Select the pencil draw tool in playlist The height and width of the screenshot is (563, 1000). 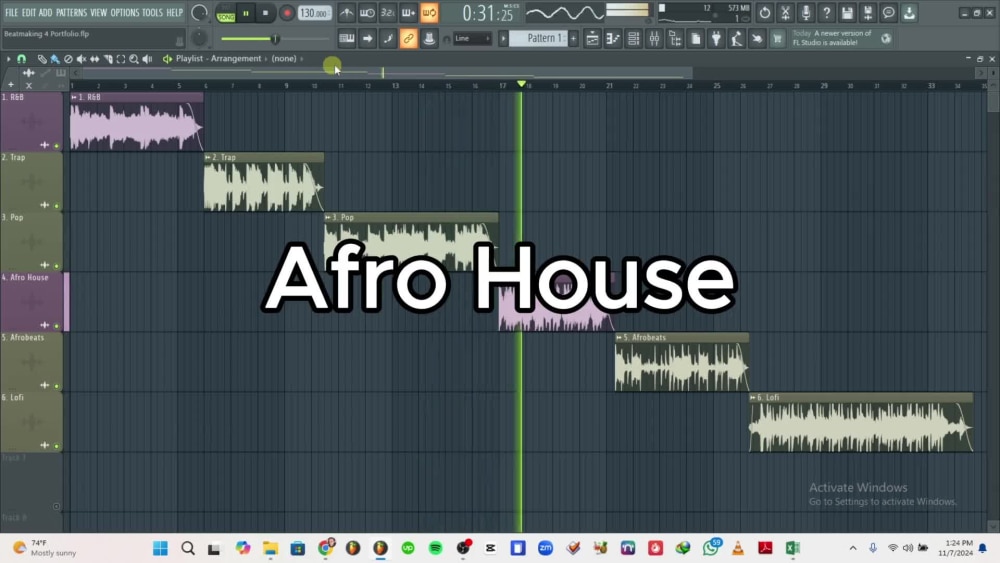pyautogui.click(x=42, y=59)
